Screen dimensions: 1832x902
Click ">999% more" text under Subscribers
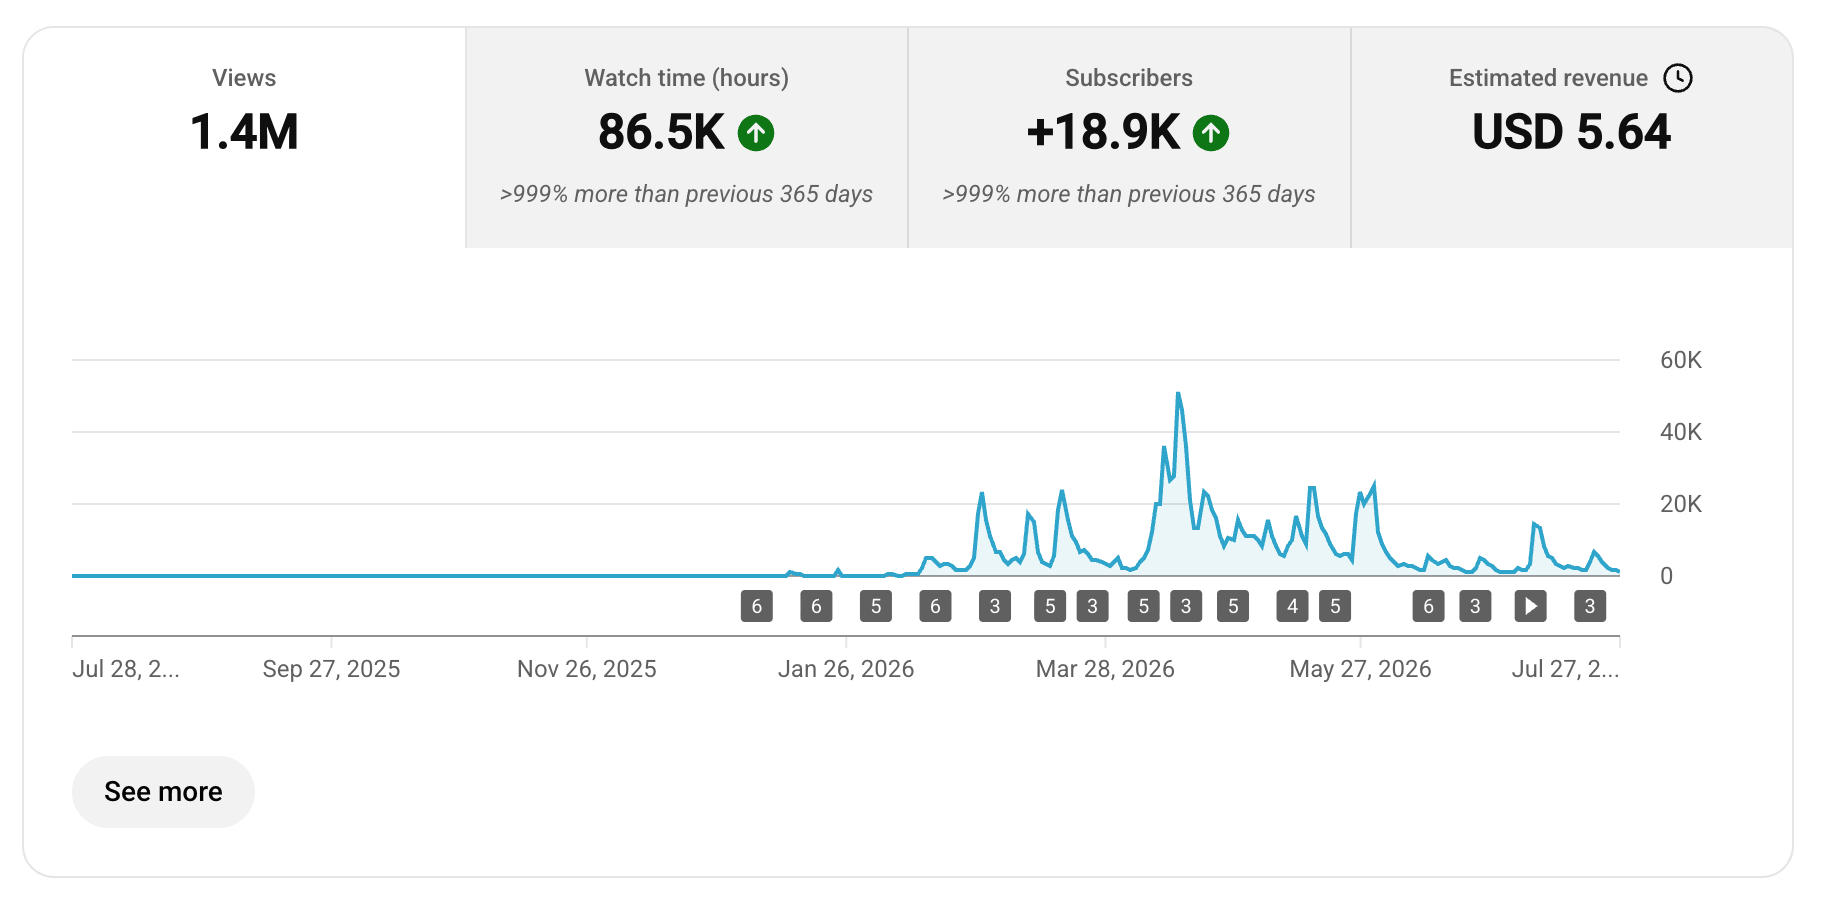(1129, 194)
